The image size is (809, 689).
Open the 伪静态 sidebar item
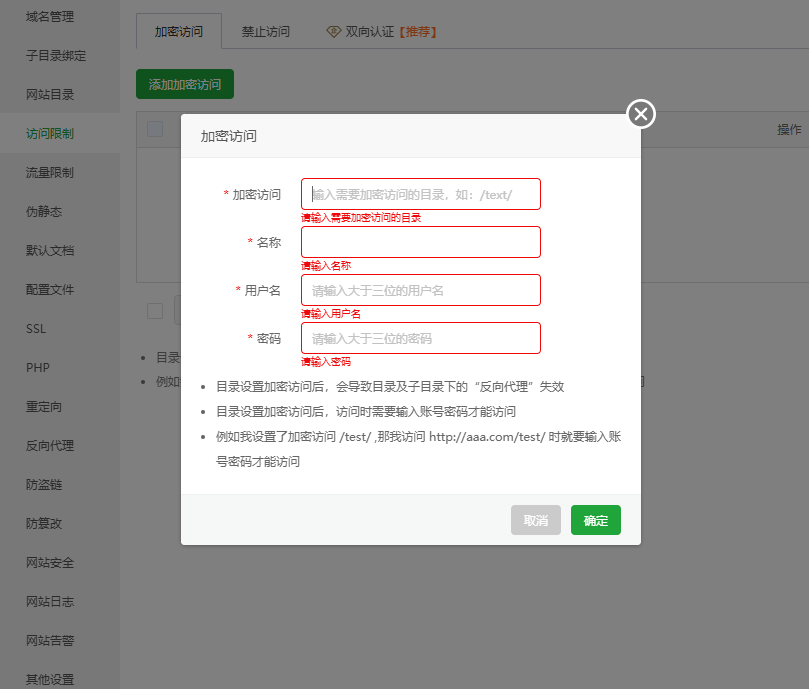point(44,212)
